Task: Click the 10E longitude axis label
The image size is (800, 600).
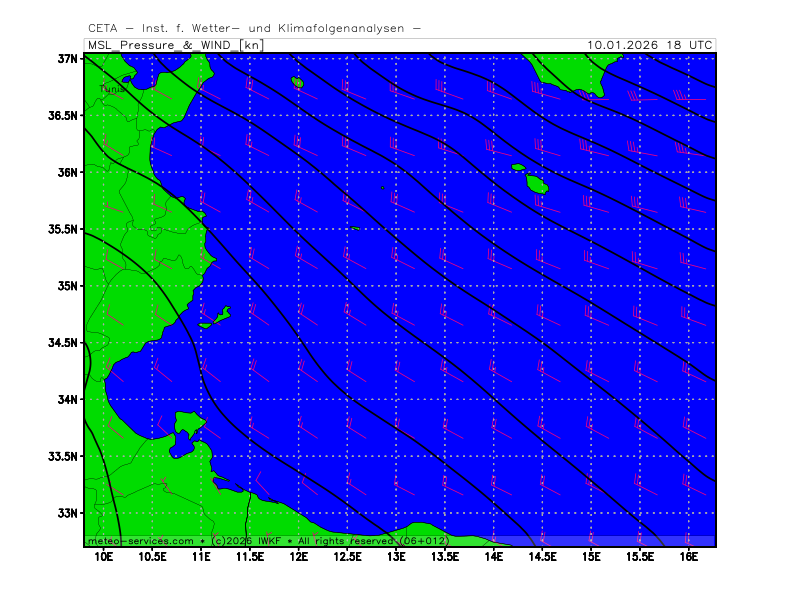Action: click(103, 555)
